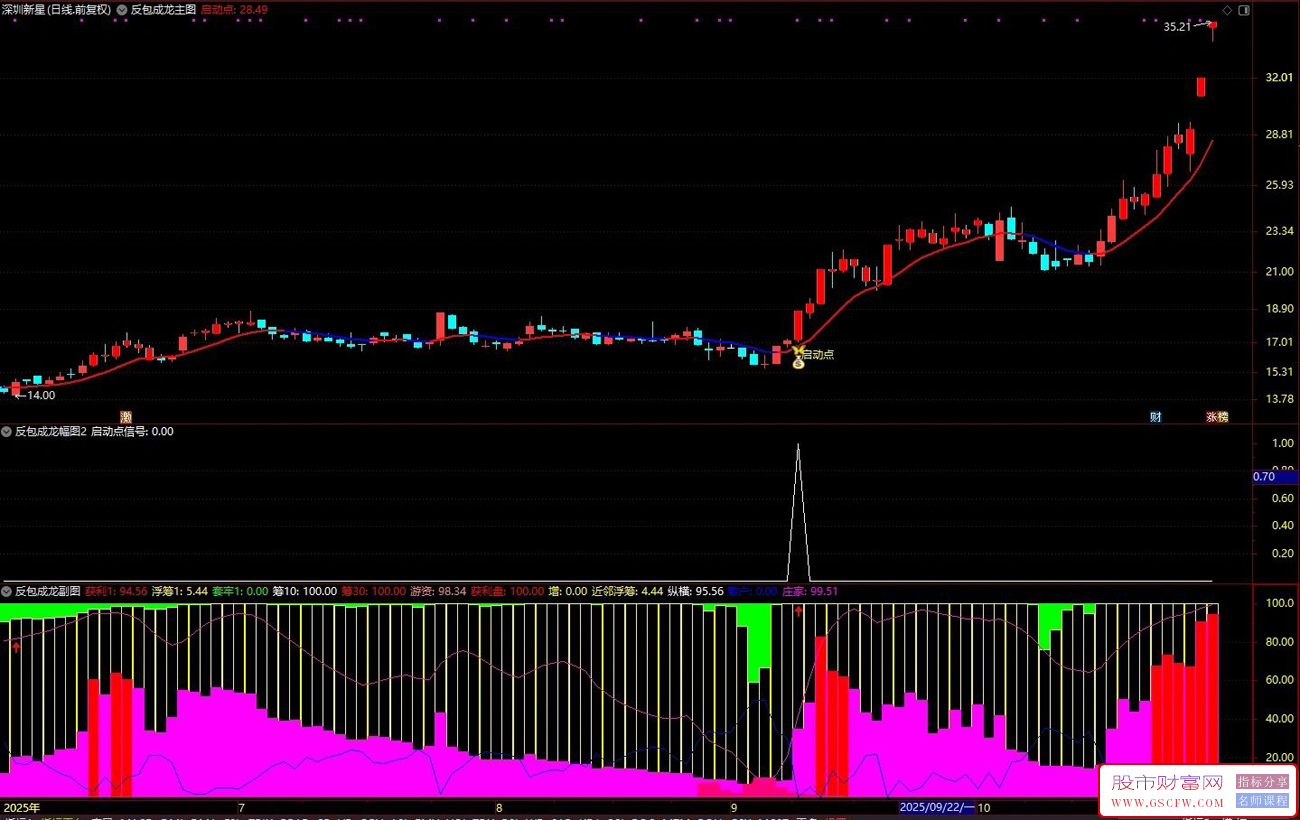Click the 散户: 0.00 readout
The height and width of the screenshot is (820, 1300).
pos(753,591)
